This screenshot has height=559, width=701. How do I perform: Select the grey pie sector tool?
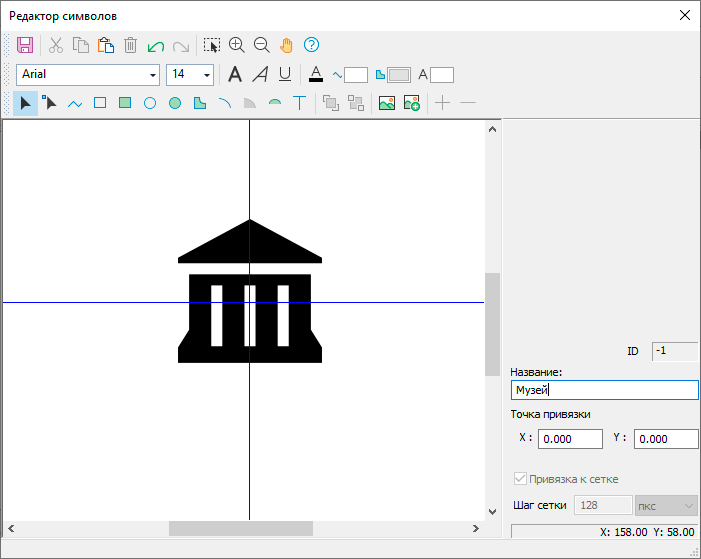point(249,104)
